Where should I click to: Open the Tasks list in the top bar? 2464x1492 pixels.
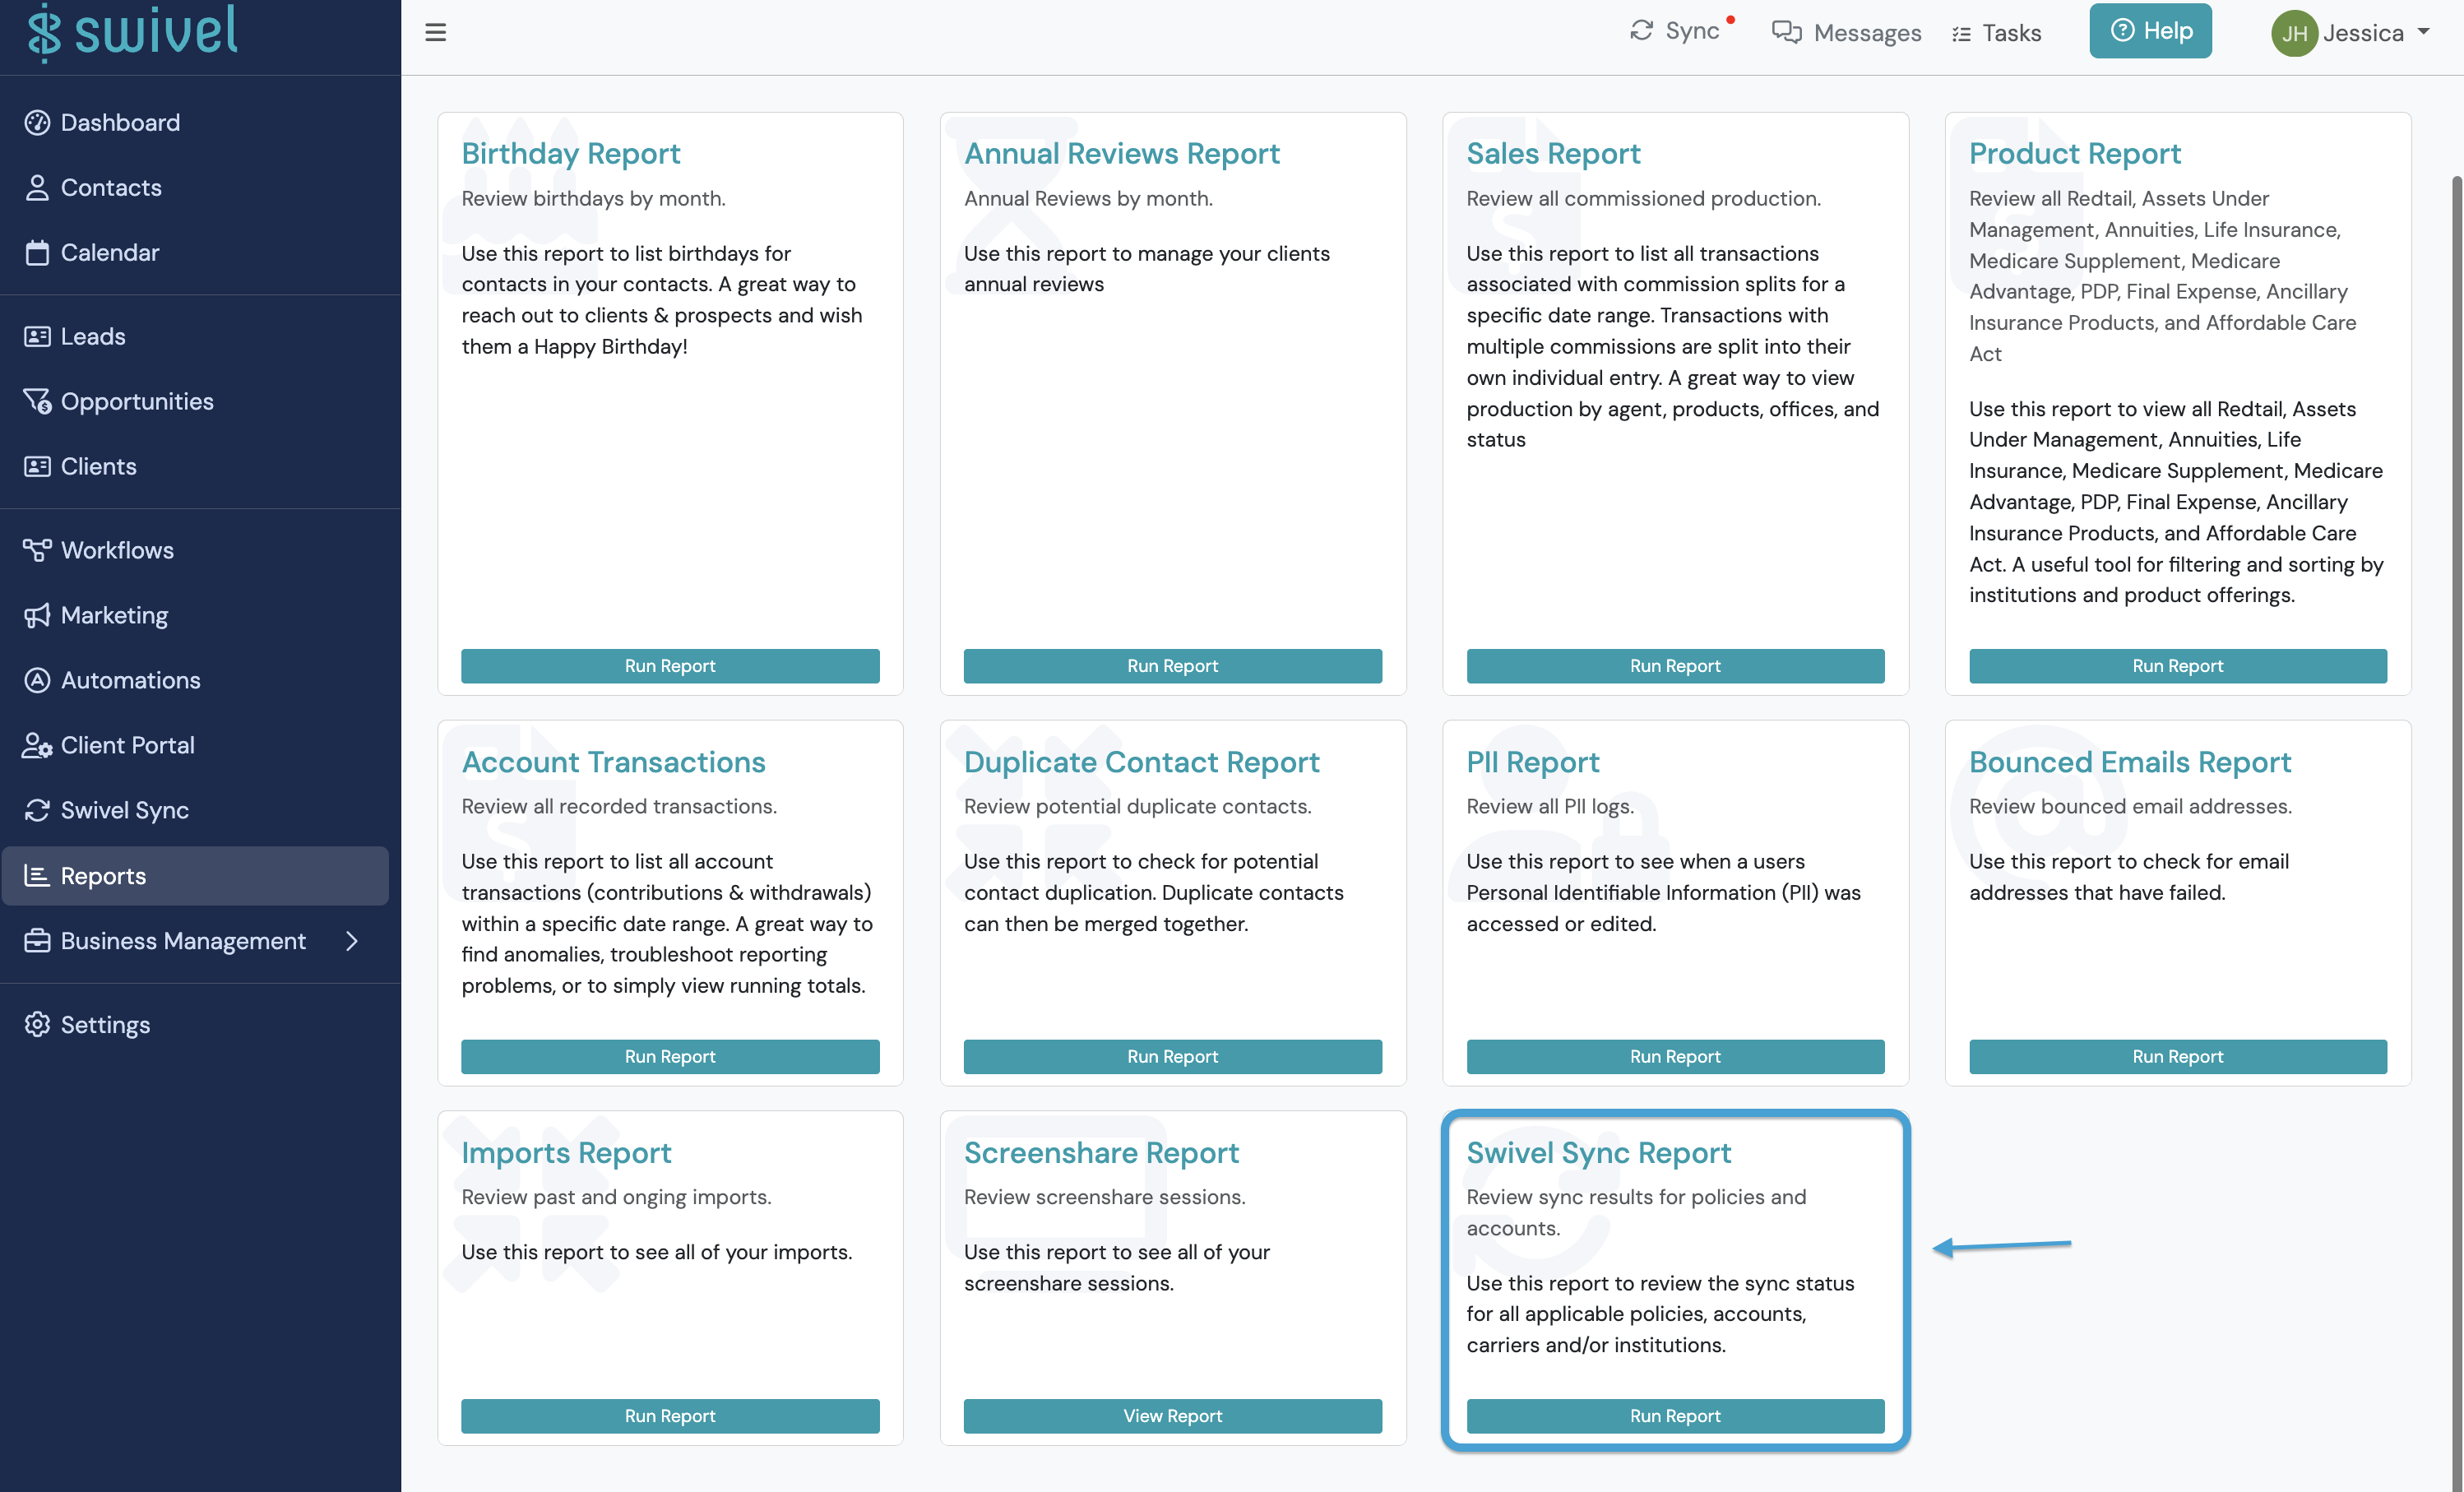[x=1996, y=33]
